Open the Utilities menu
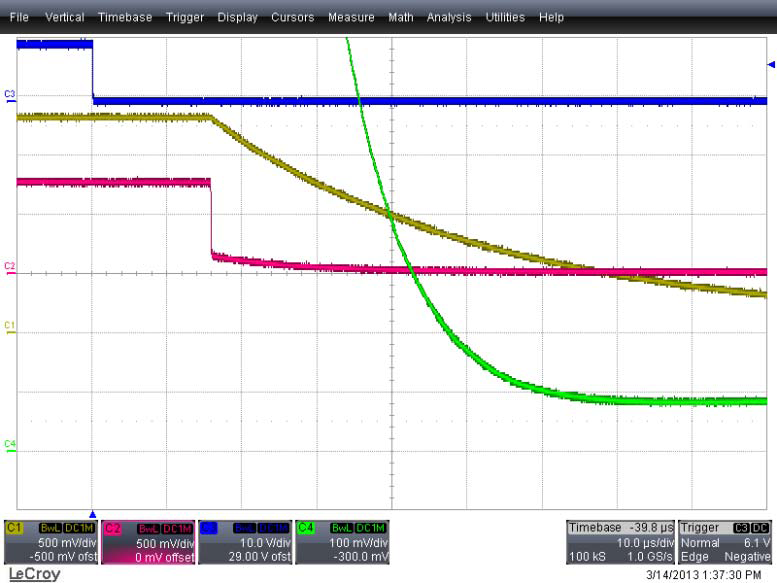Viewport: 777px width, 583px height. tap(506, 17)
